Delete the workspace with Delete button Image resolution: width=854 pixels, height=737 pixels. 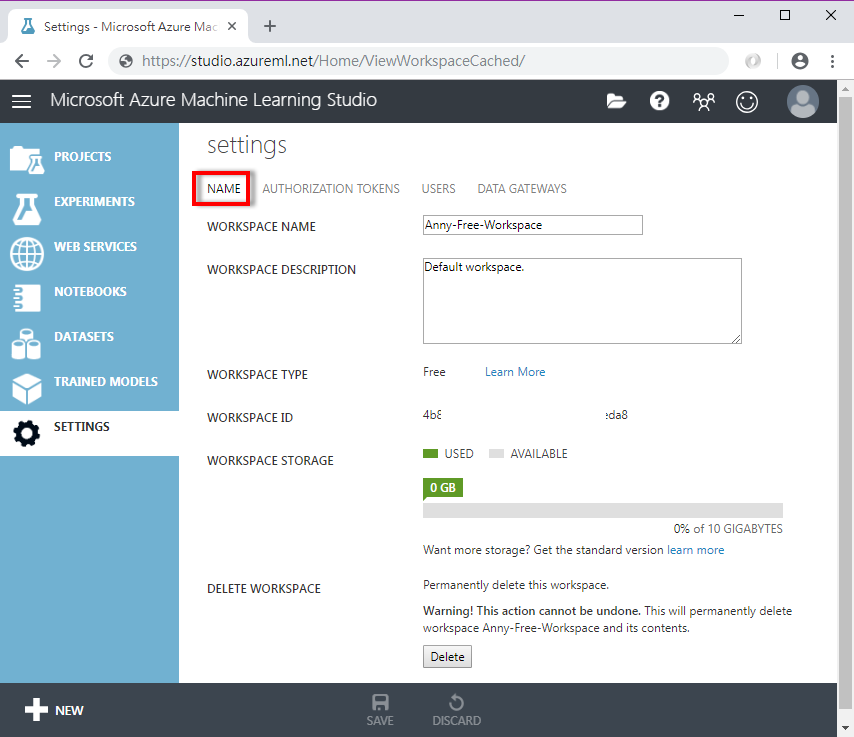click(x=447, y=656)
